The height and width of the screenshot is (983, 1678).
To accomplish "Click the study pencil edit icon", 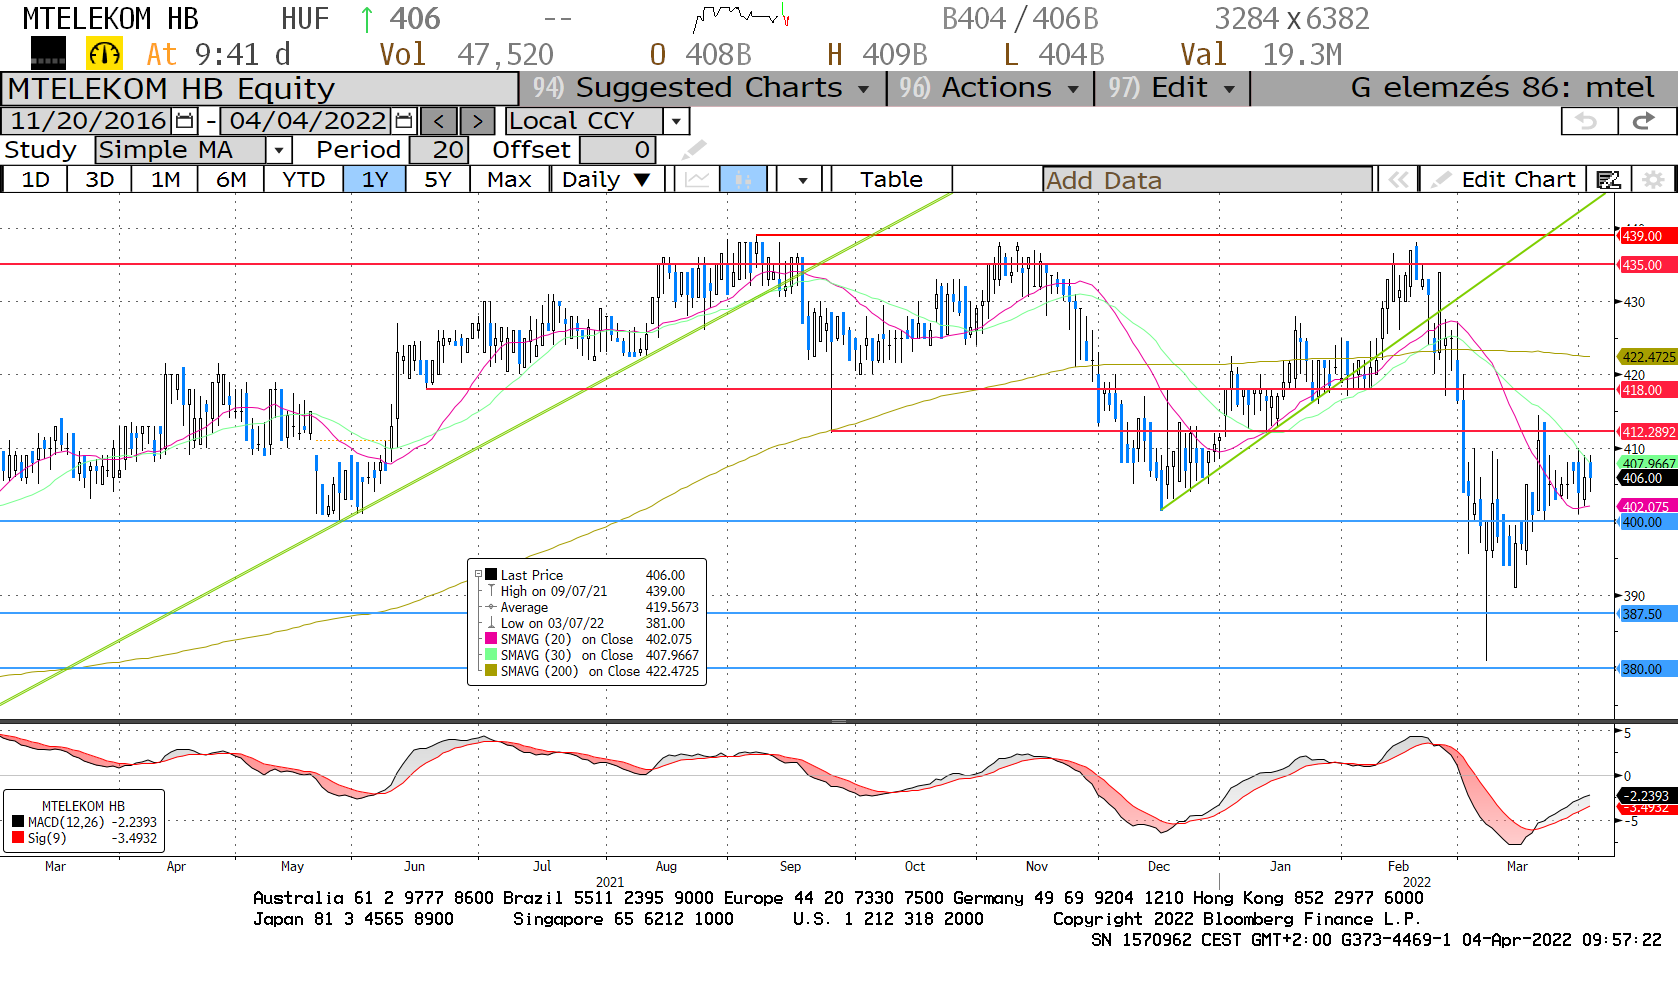I will coord(694,150).
